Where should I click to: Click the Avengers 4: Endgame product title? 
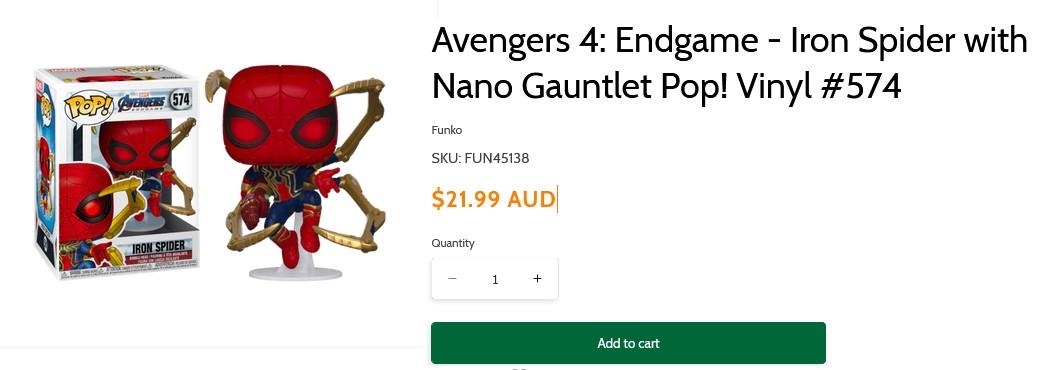coord(729,64)
